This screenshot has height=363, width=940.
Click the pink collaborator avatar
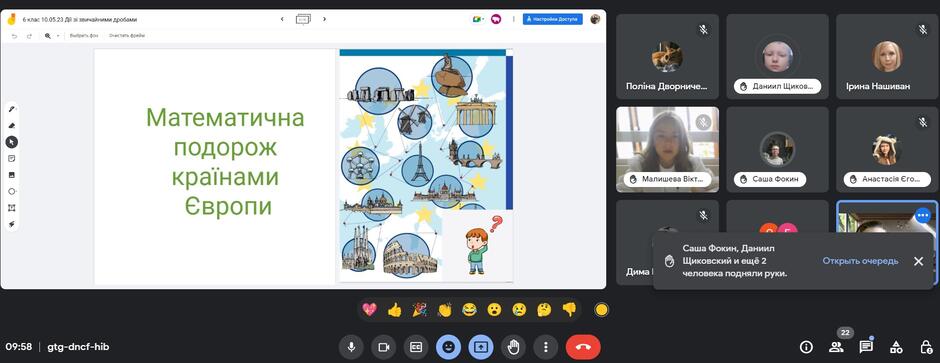coord(496,19)
